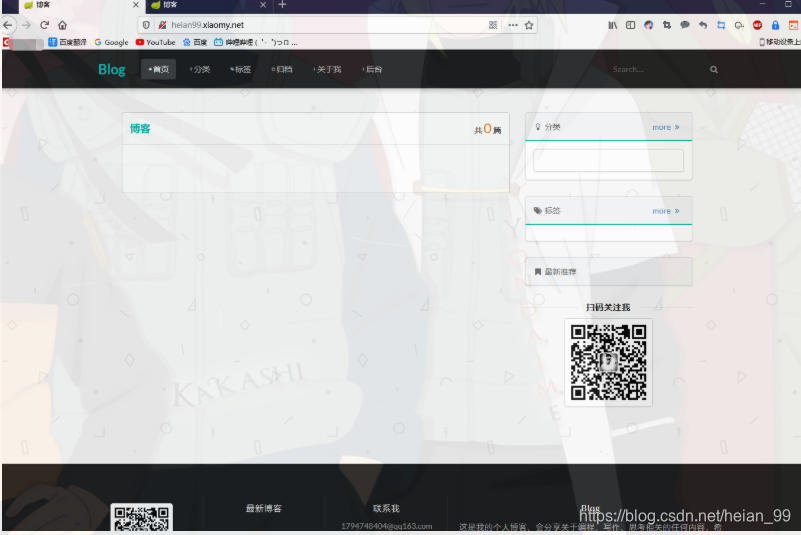Select the 首页 nav item

[158, 69]
